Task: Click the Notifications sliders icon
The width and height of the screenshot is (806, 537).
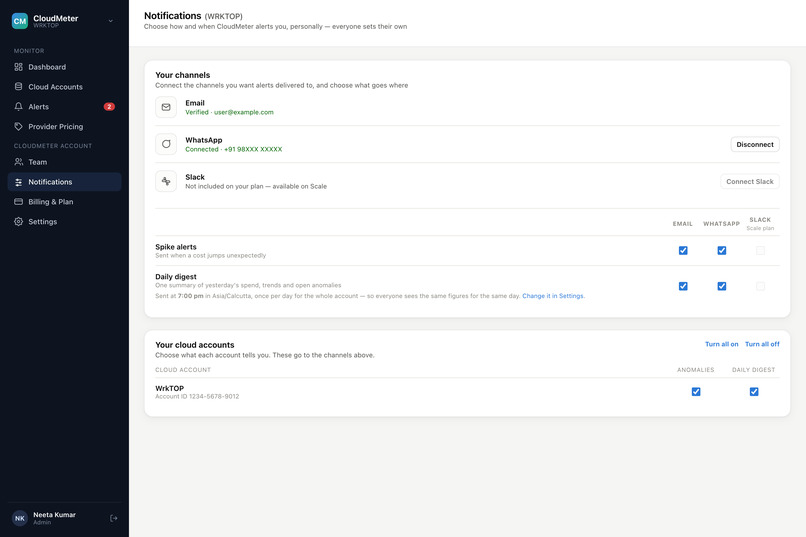Action: [19, 182]
